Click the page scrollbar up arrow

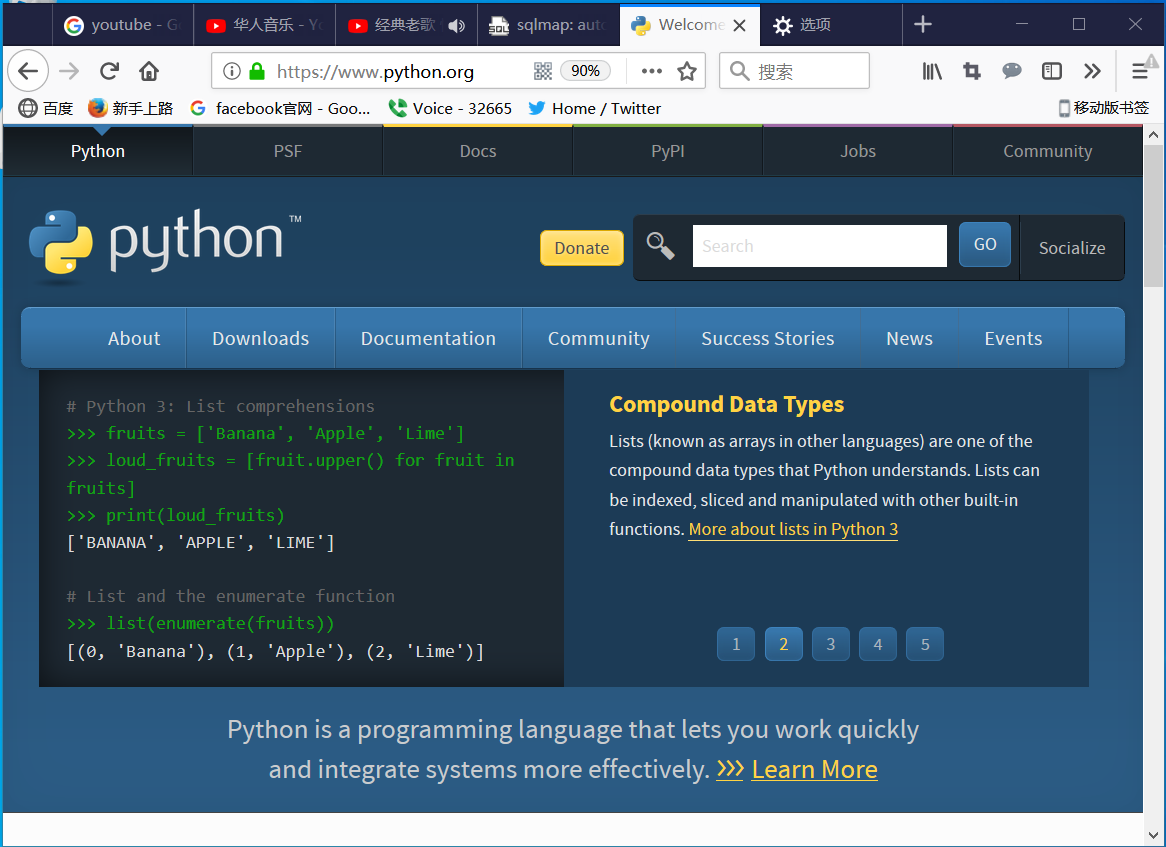1153,135
